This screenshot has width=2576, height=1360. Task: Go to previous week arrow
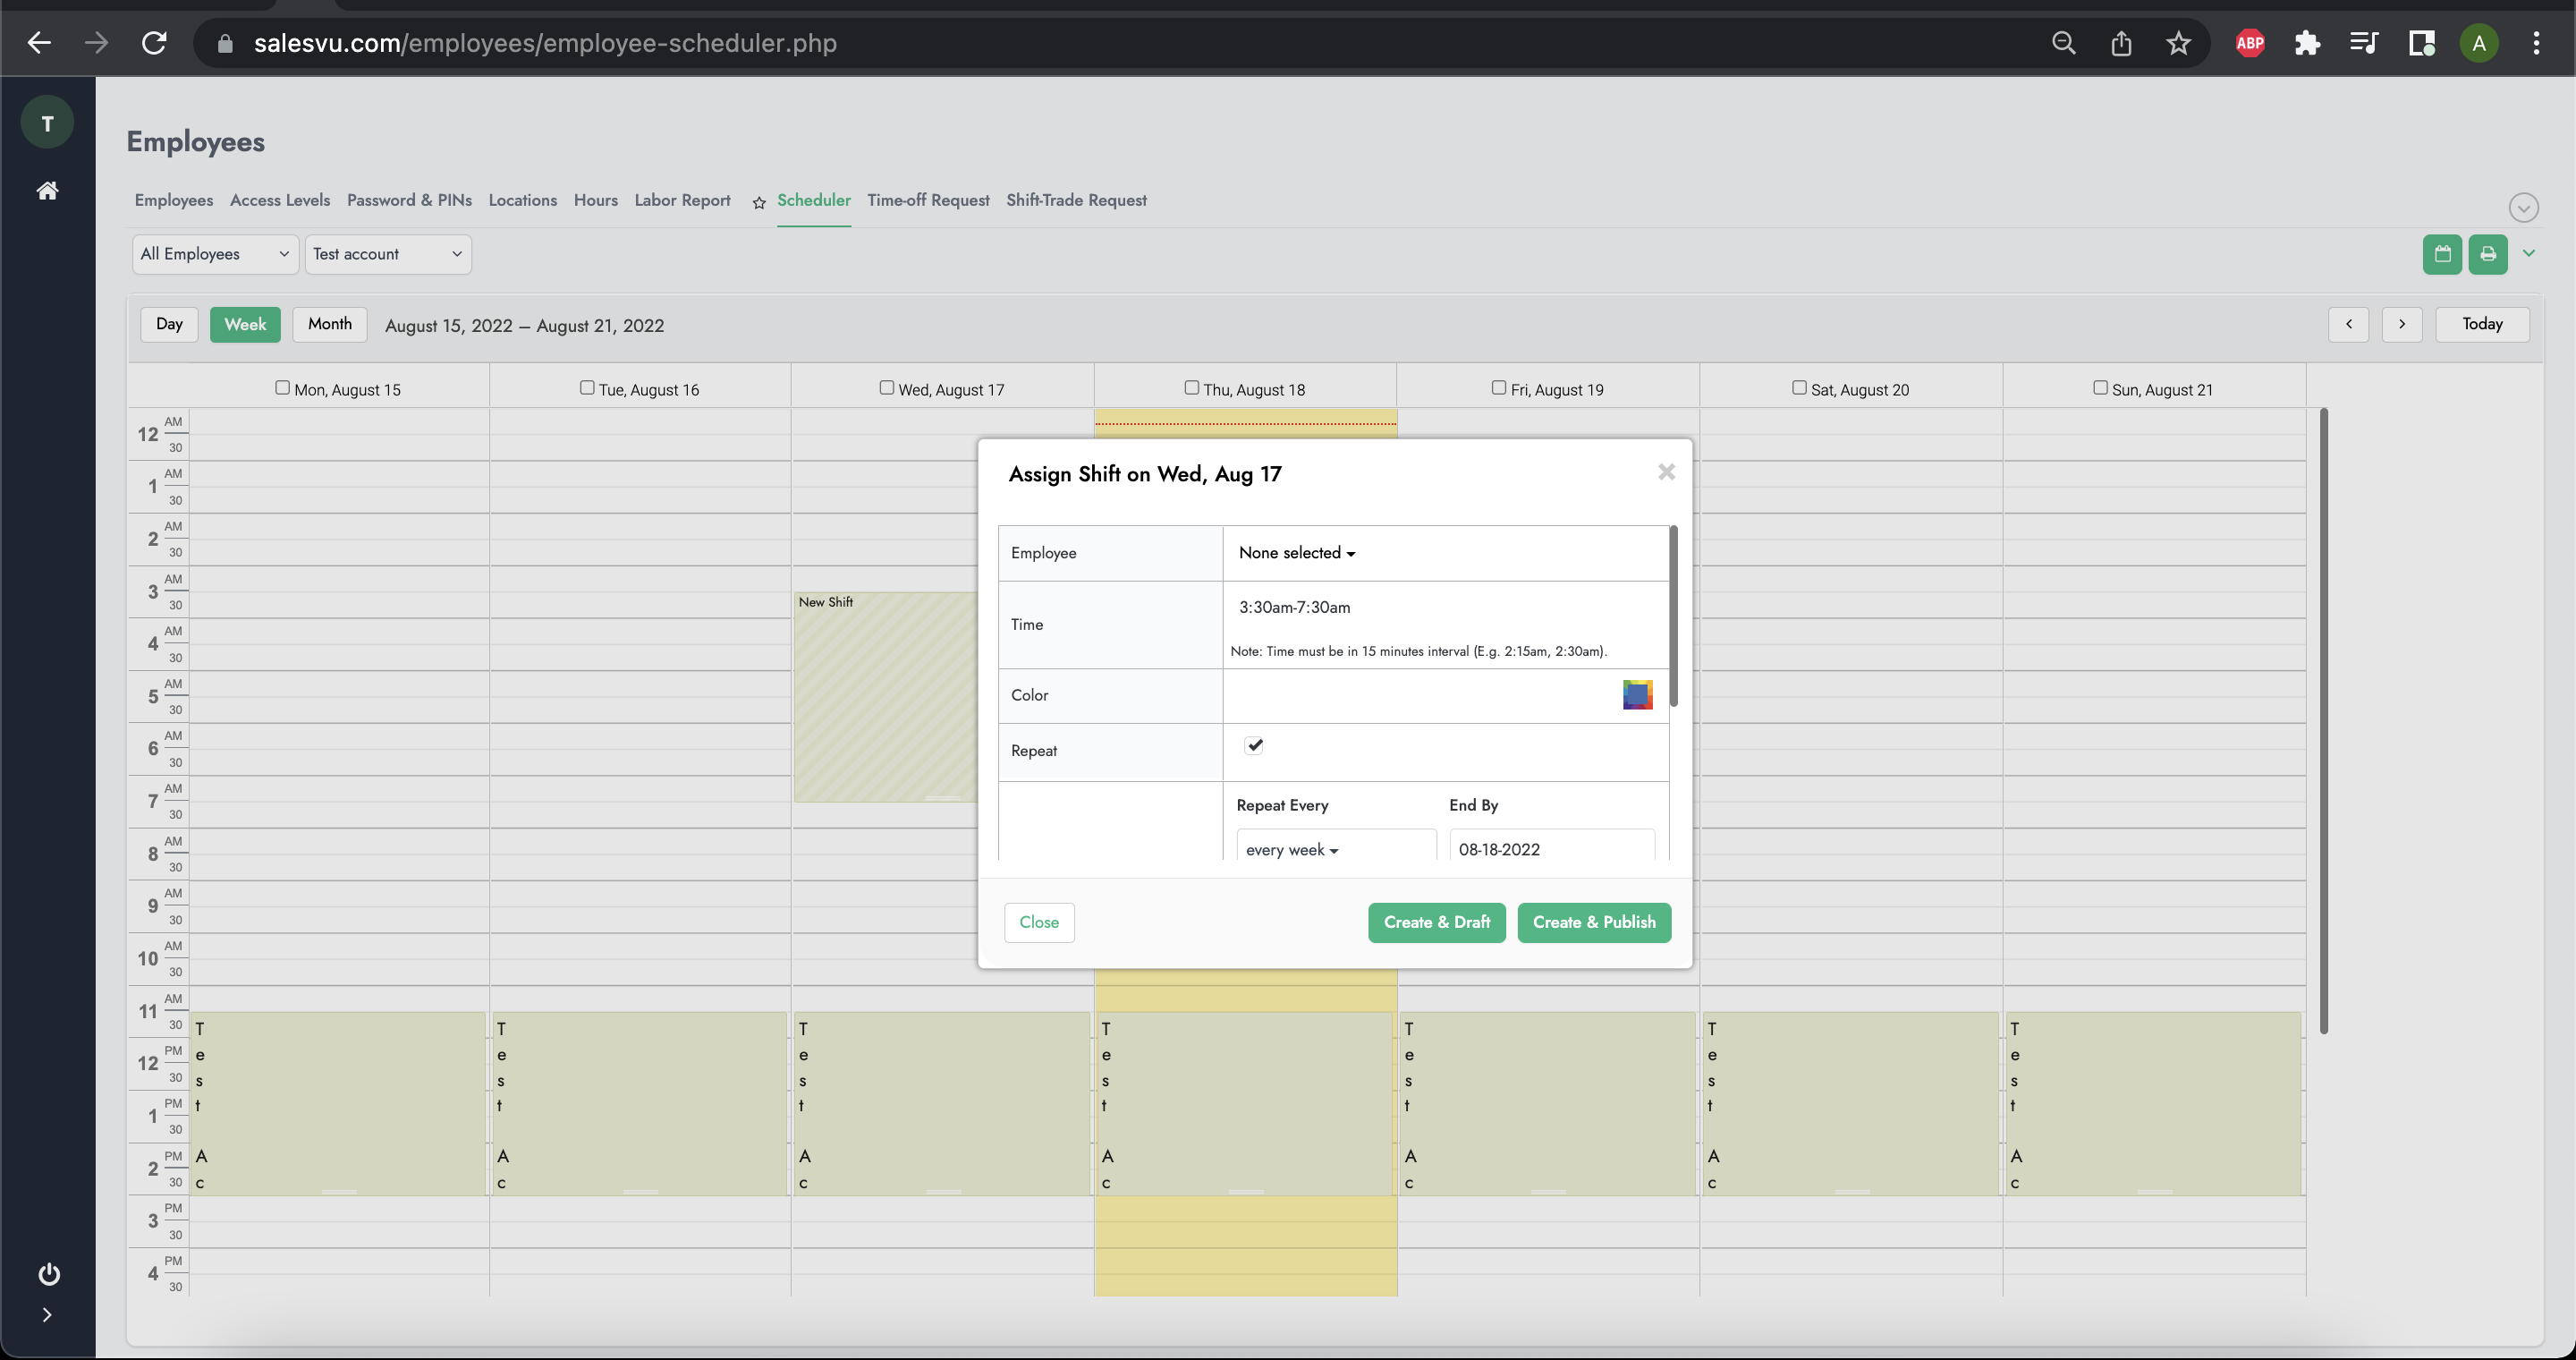[2348, 324]
